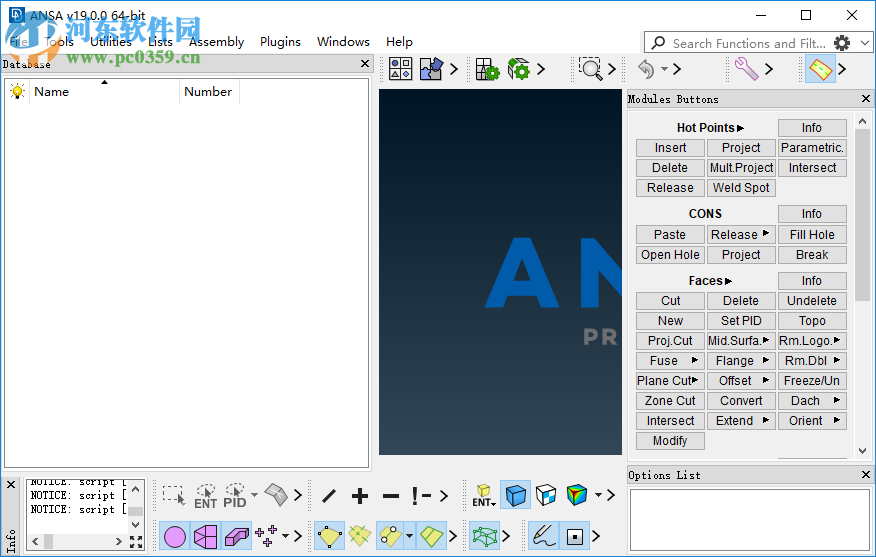Click the Fill Hole button
The image size is (876, 557).
812,235
